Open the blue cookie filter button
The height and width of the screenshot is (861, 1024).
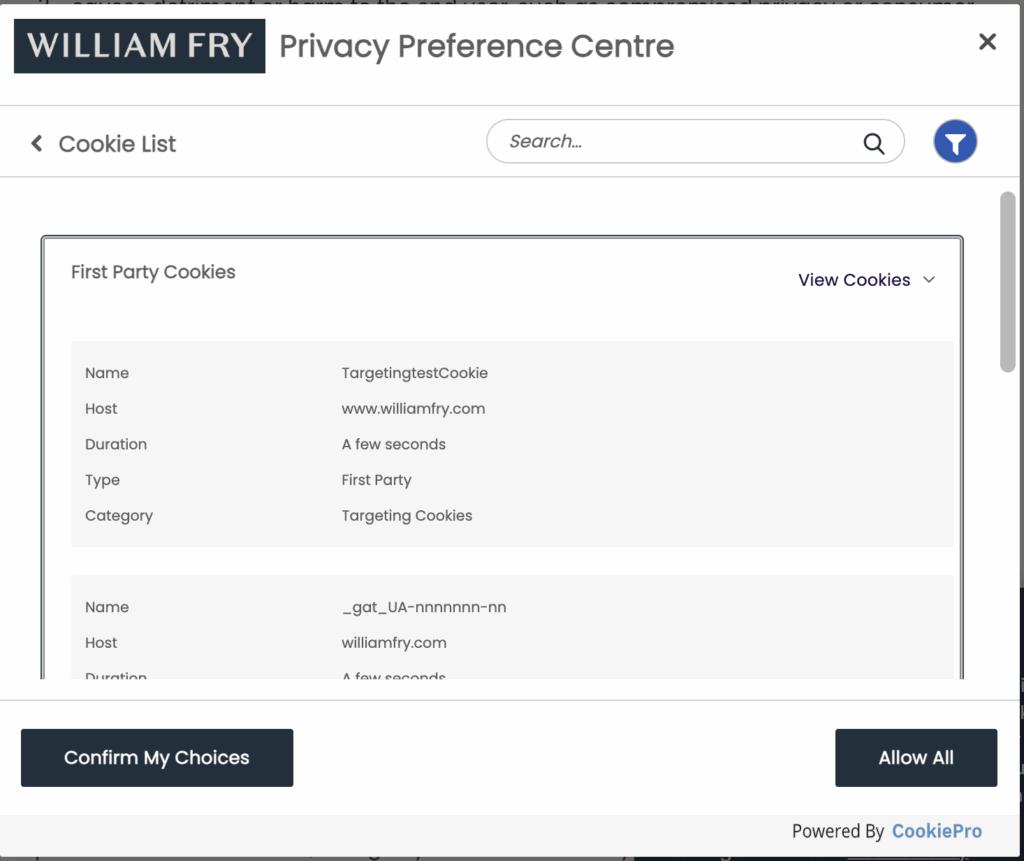[955, 143]
